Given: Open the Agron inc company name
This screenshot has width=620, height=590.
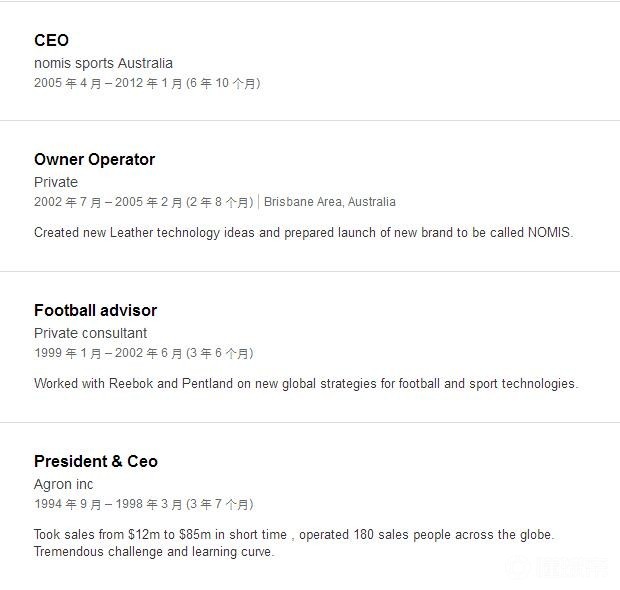Looking at the screenshot, I should coord(63,484).
